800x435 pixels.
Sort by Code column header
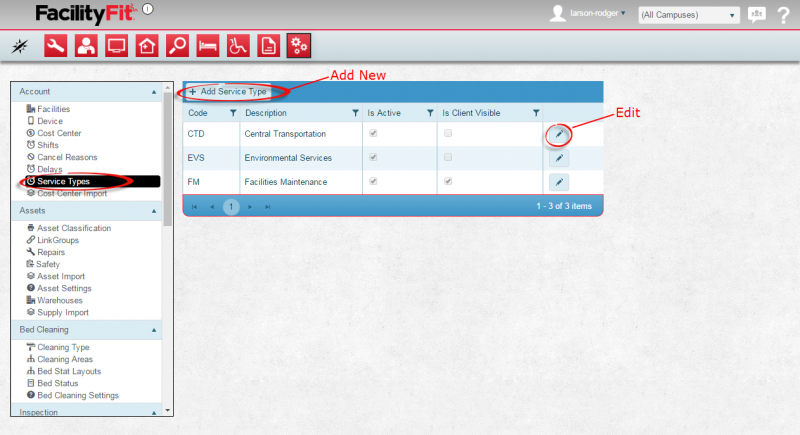click(197, 113)
